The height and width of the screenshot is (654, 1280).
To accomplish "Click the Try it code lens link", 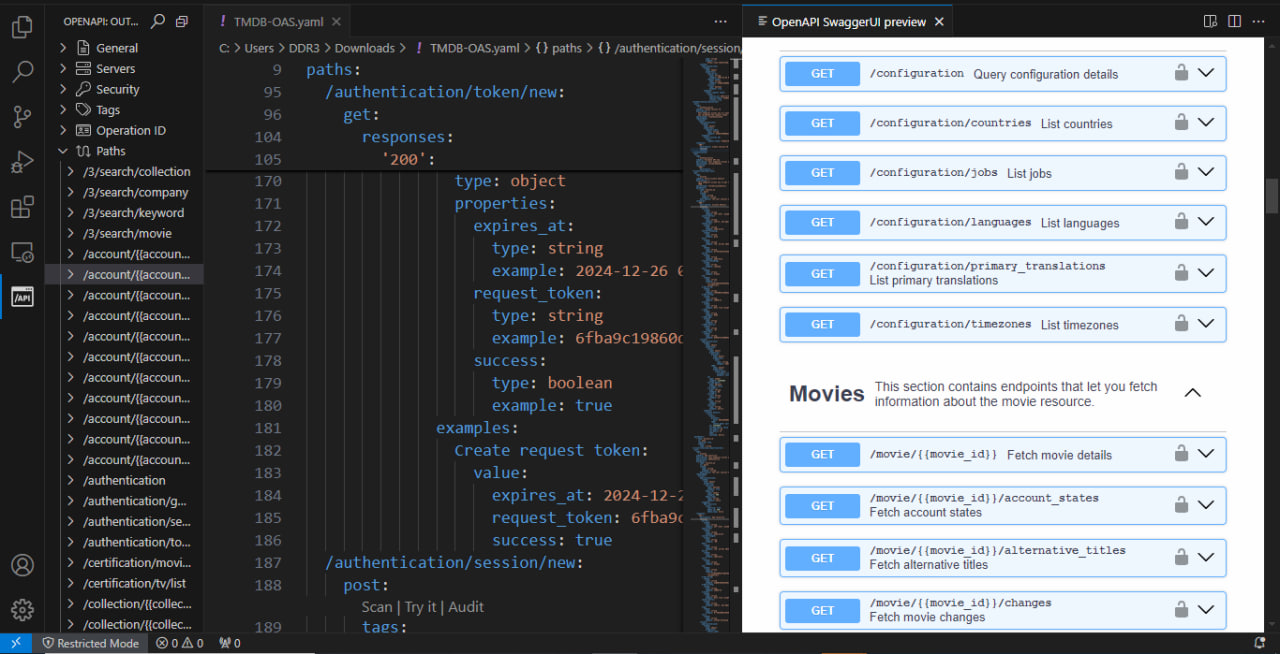I will coord(420,606).
